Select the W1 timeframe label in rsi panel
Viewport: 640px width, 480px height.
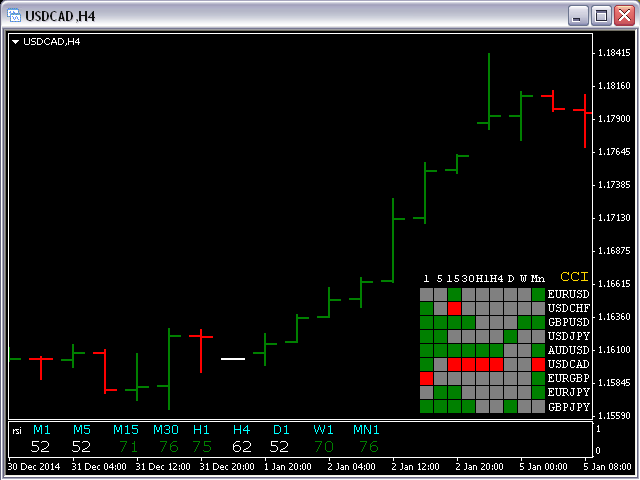click(x=323, y=429)
